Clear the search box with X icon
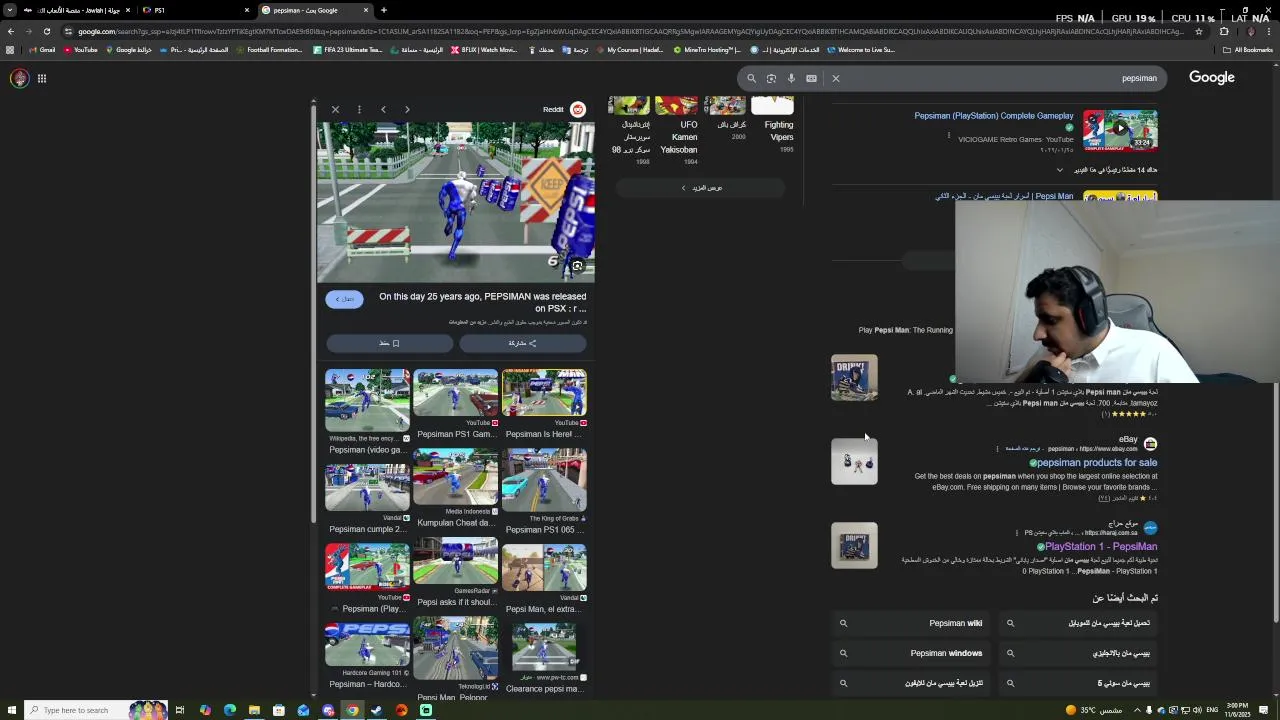1280x720 pixels. click(836, 78)
